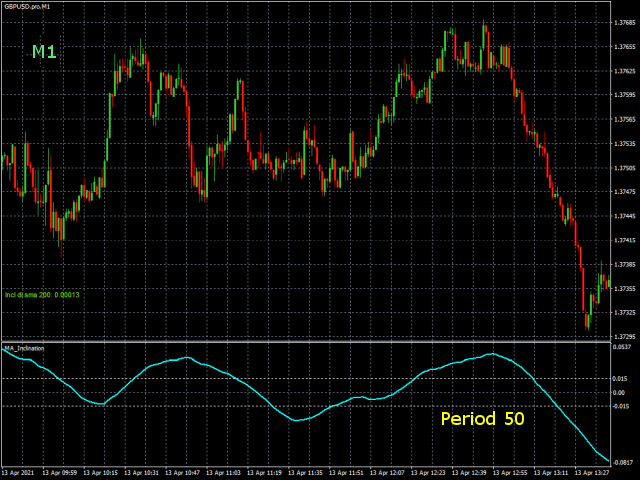
Task: Select the MA_Inclination indicator label
Action: coord(24,348)
